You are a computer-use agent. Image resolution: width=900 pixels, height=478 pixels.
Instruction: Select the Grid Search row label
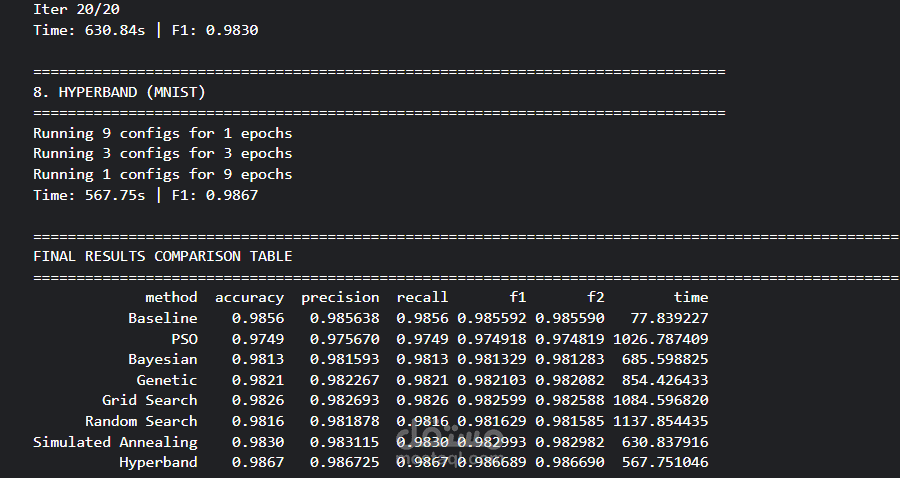point(149,401)
